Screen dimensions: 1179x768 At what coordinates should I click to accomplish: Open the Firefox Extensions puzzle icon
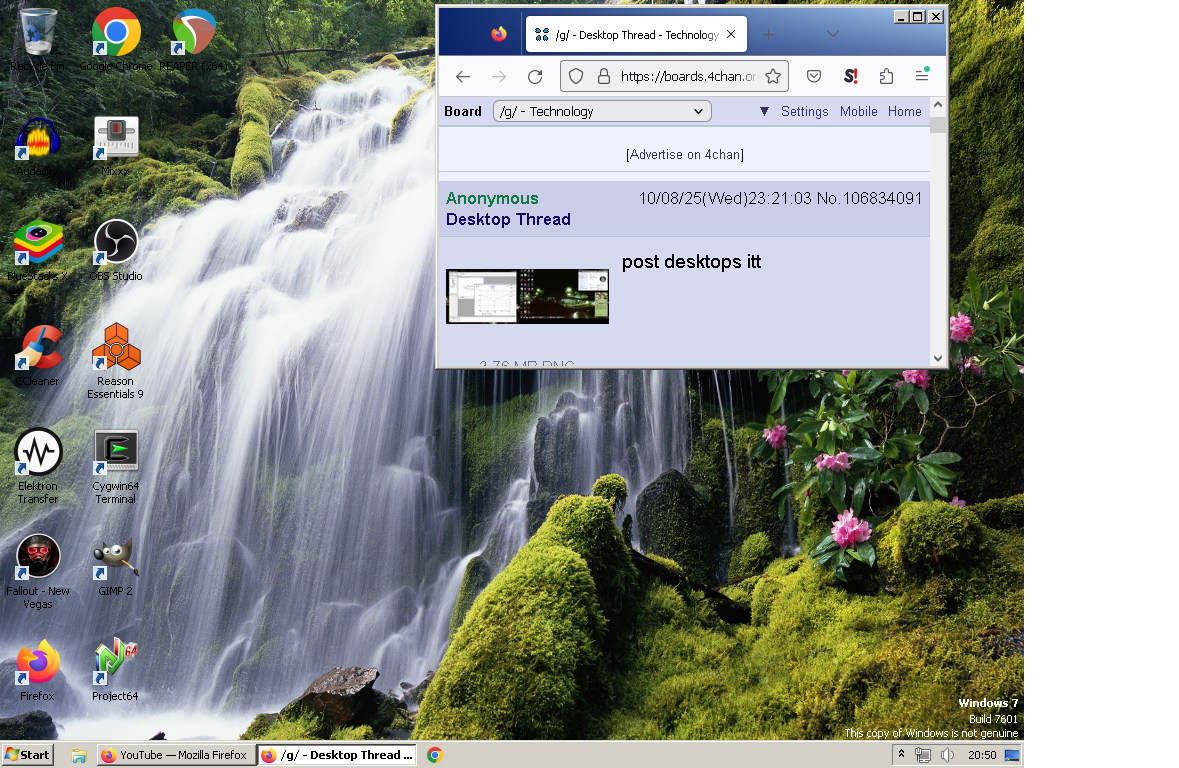tap(887, 77)
